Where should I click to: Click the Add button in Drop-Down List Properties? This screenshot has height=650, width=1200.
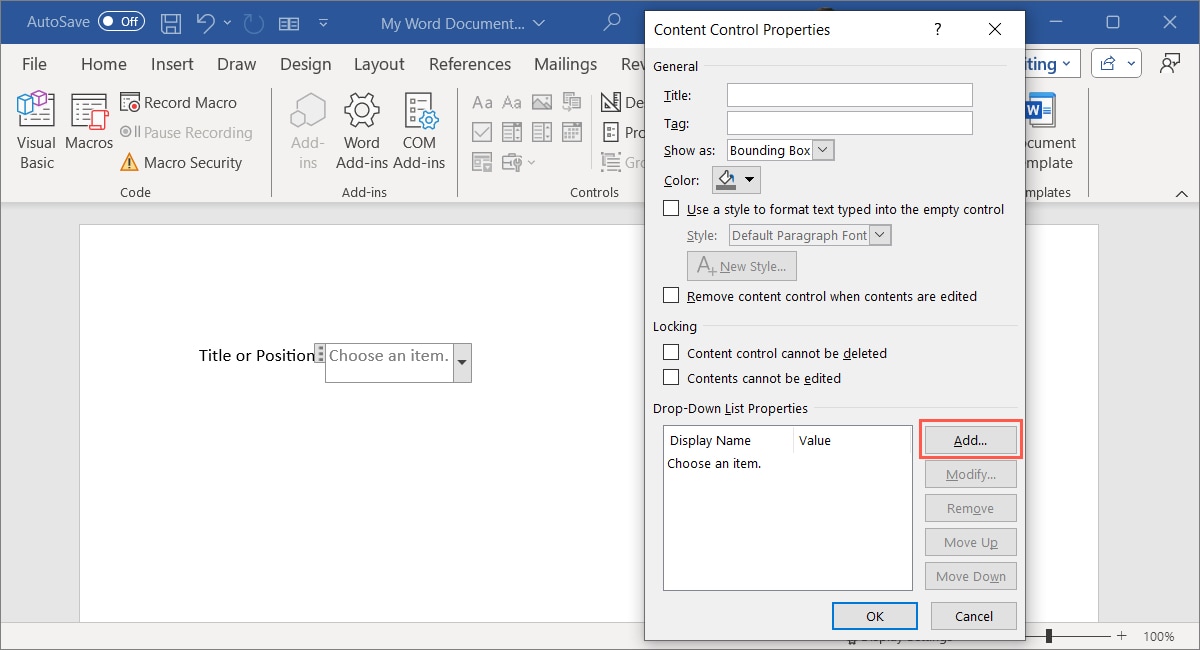pos(970,439)
